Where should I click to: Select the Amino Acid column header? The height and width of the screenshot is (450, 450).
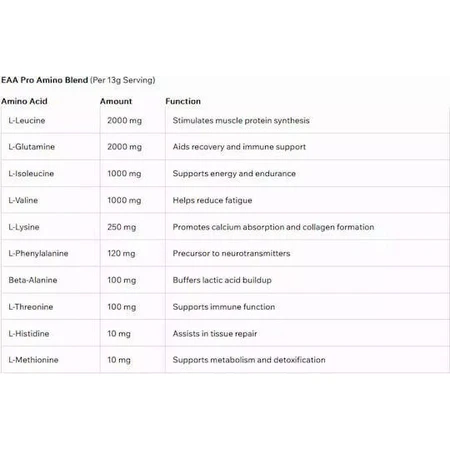[x=24, y=101]
